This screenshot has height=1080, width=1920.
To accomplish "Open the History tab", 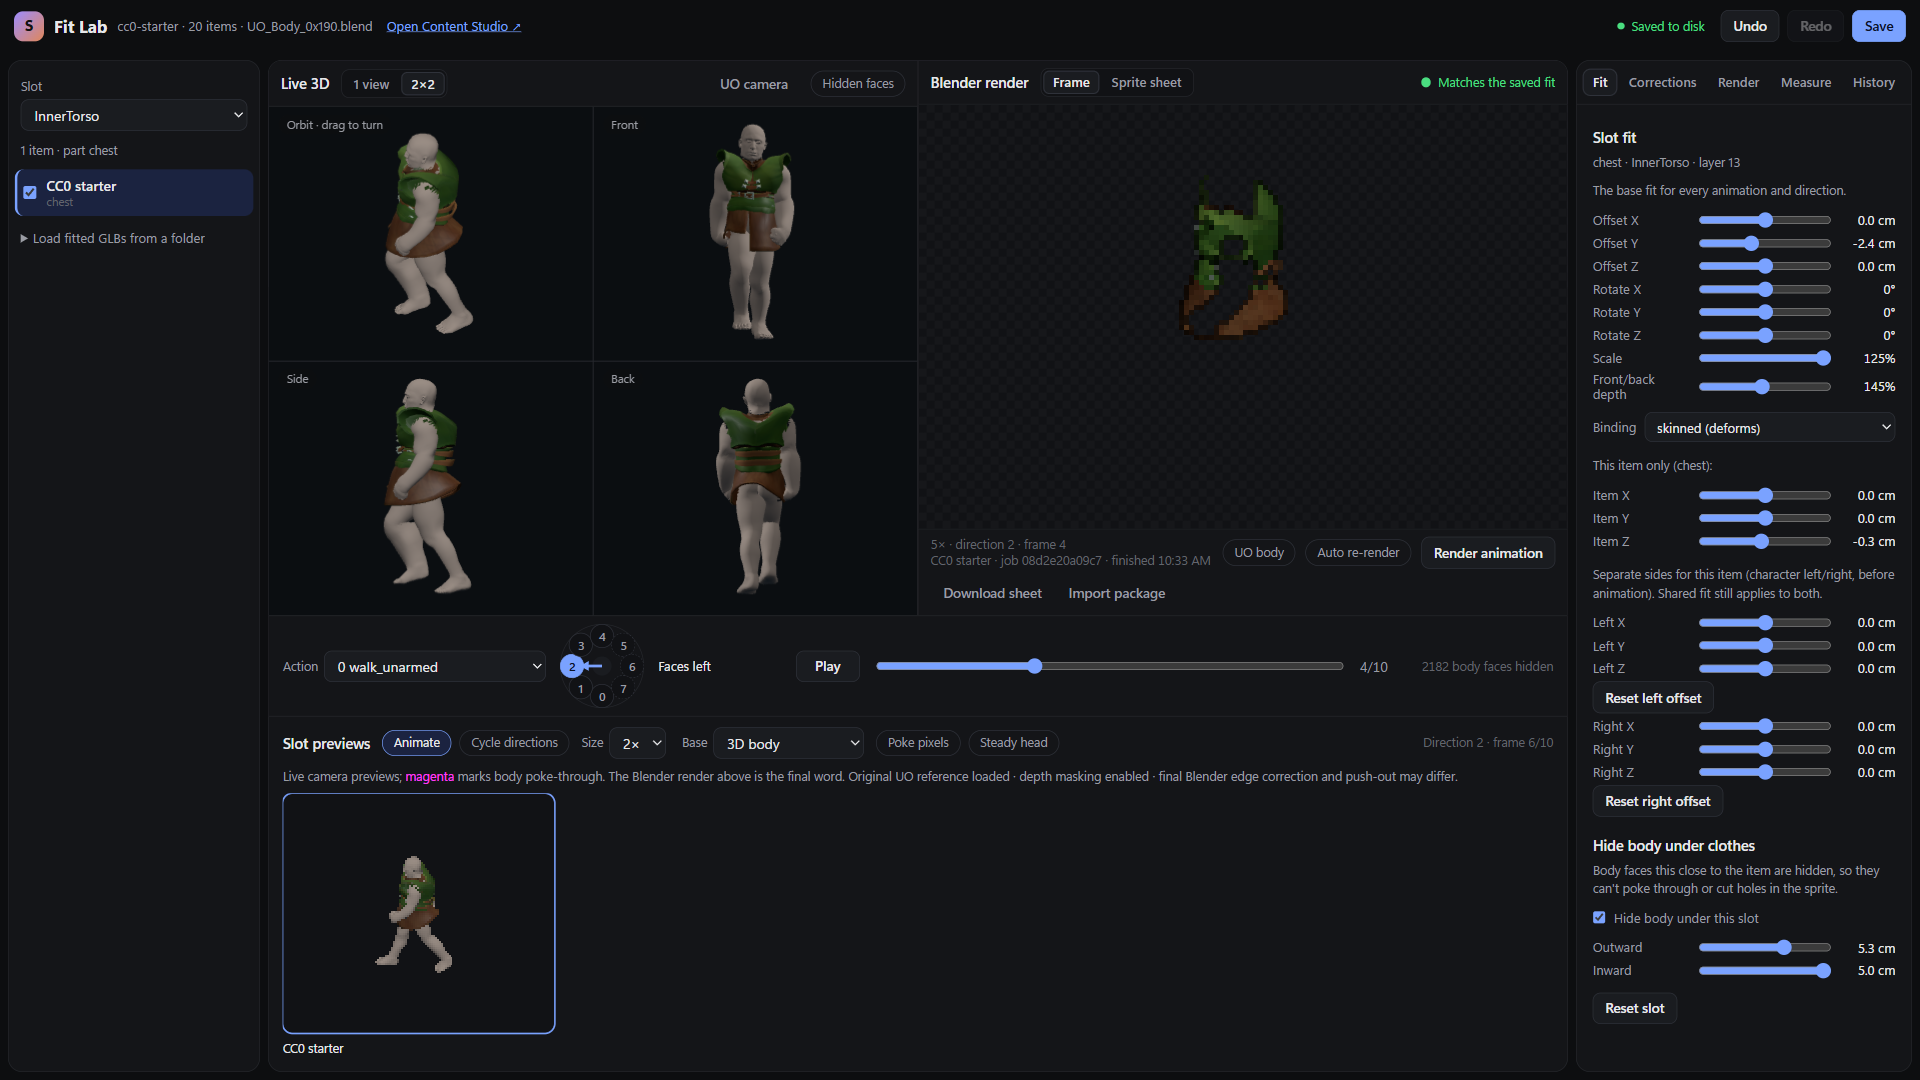I will tap(1873, 83).
